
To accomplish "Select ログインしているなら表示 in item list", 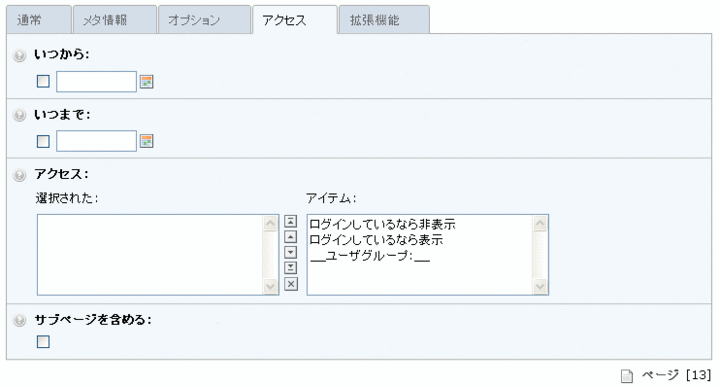I will click(377, 240).
